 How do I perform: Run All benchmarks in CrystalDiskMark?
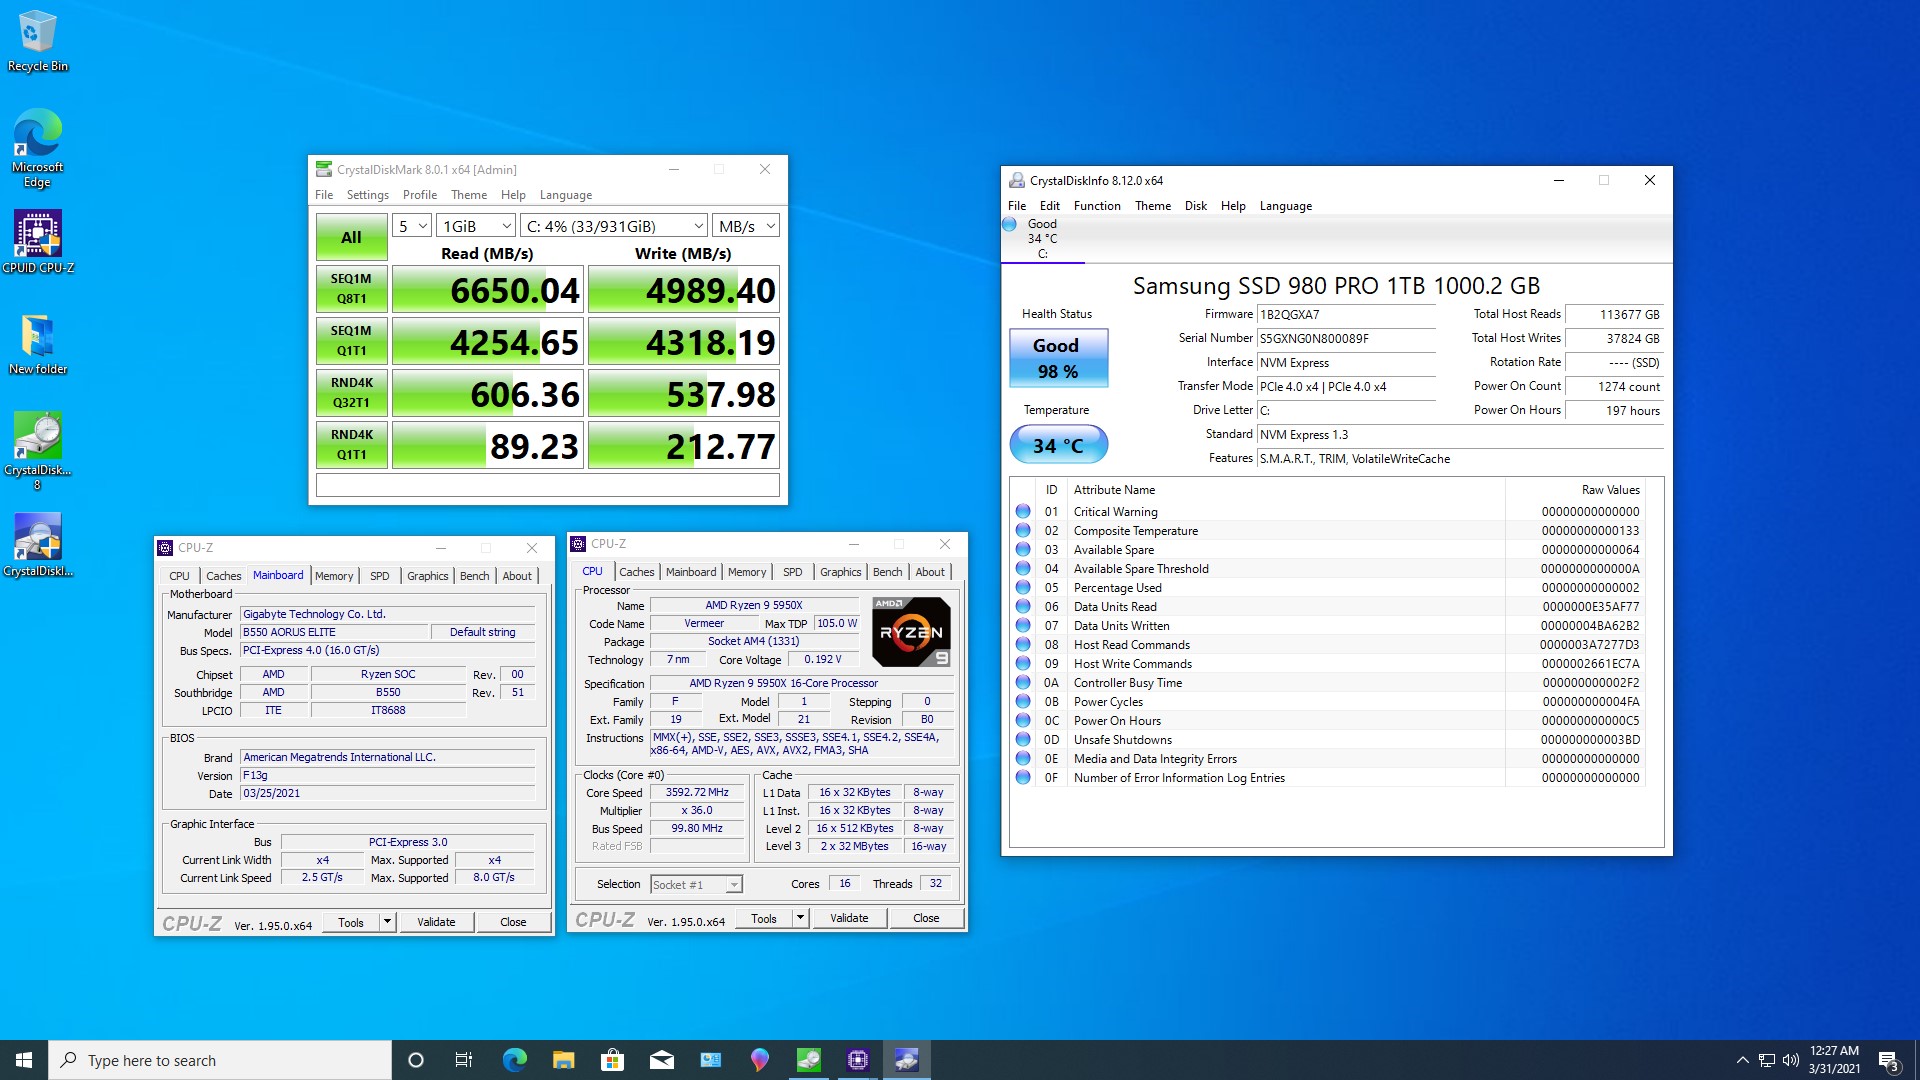tap(351, 238)
